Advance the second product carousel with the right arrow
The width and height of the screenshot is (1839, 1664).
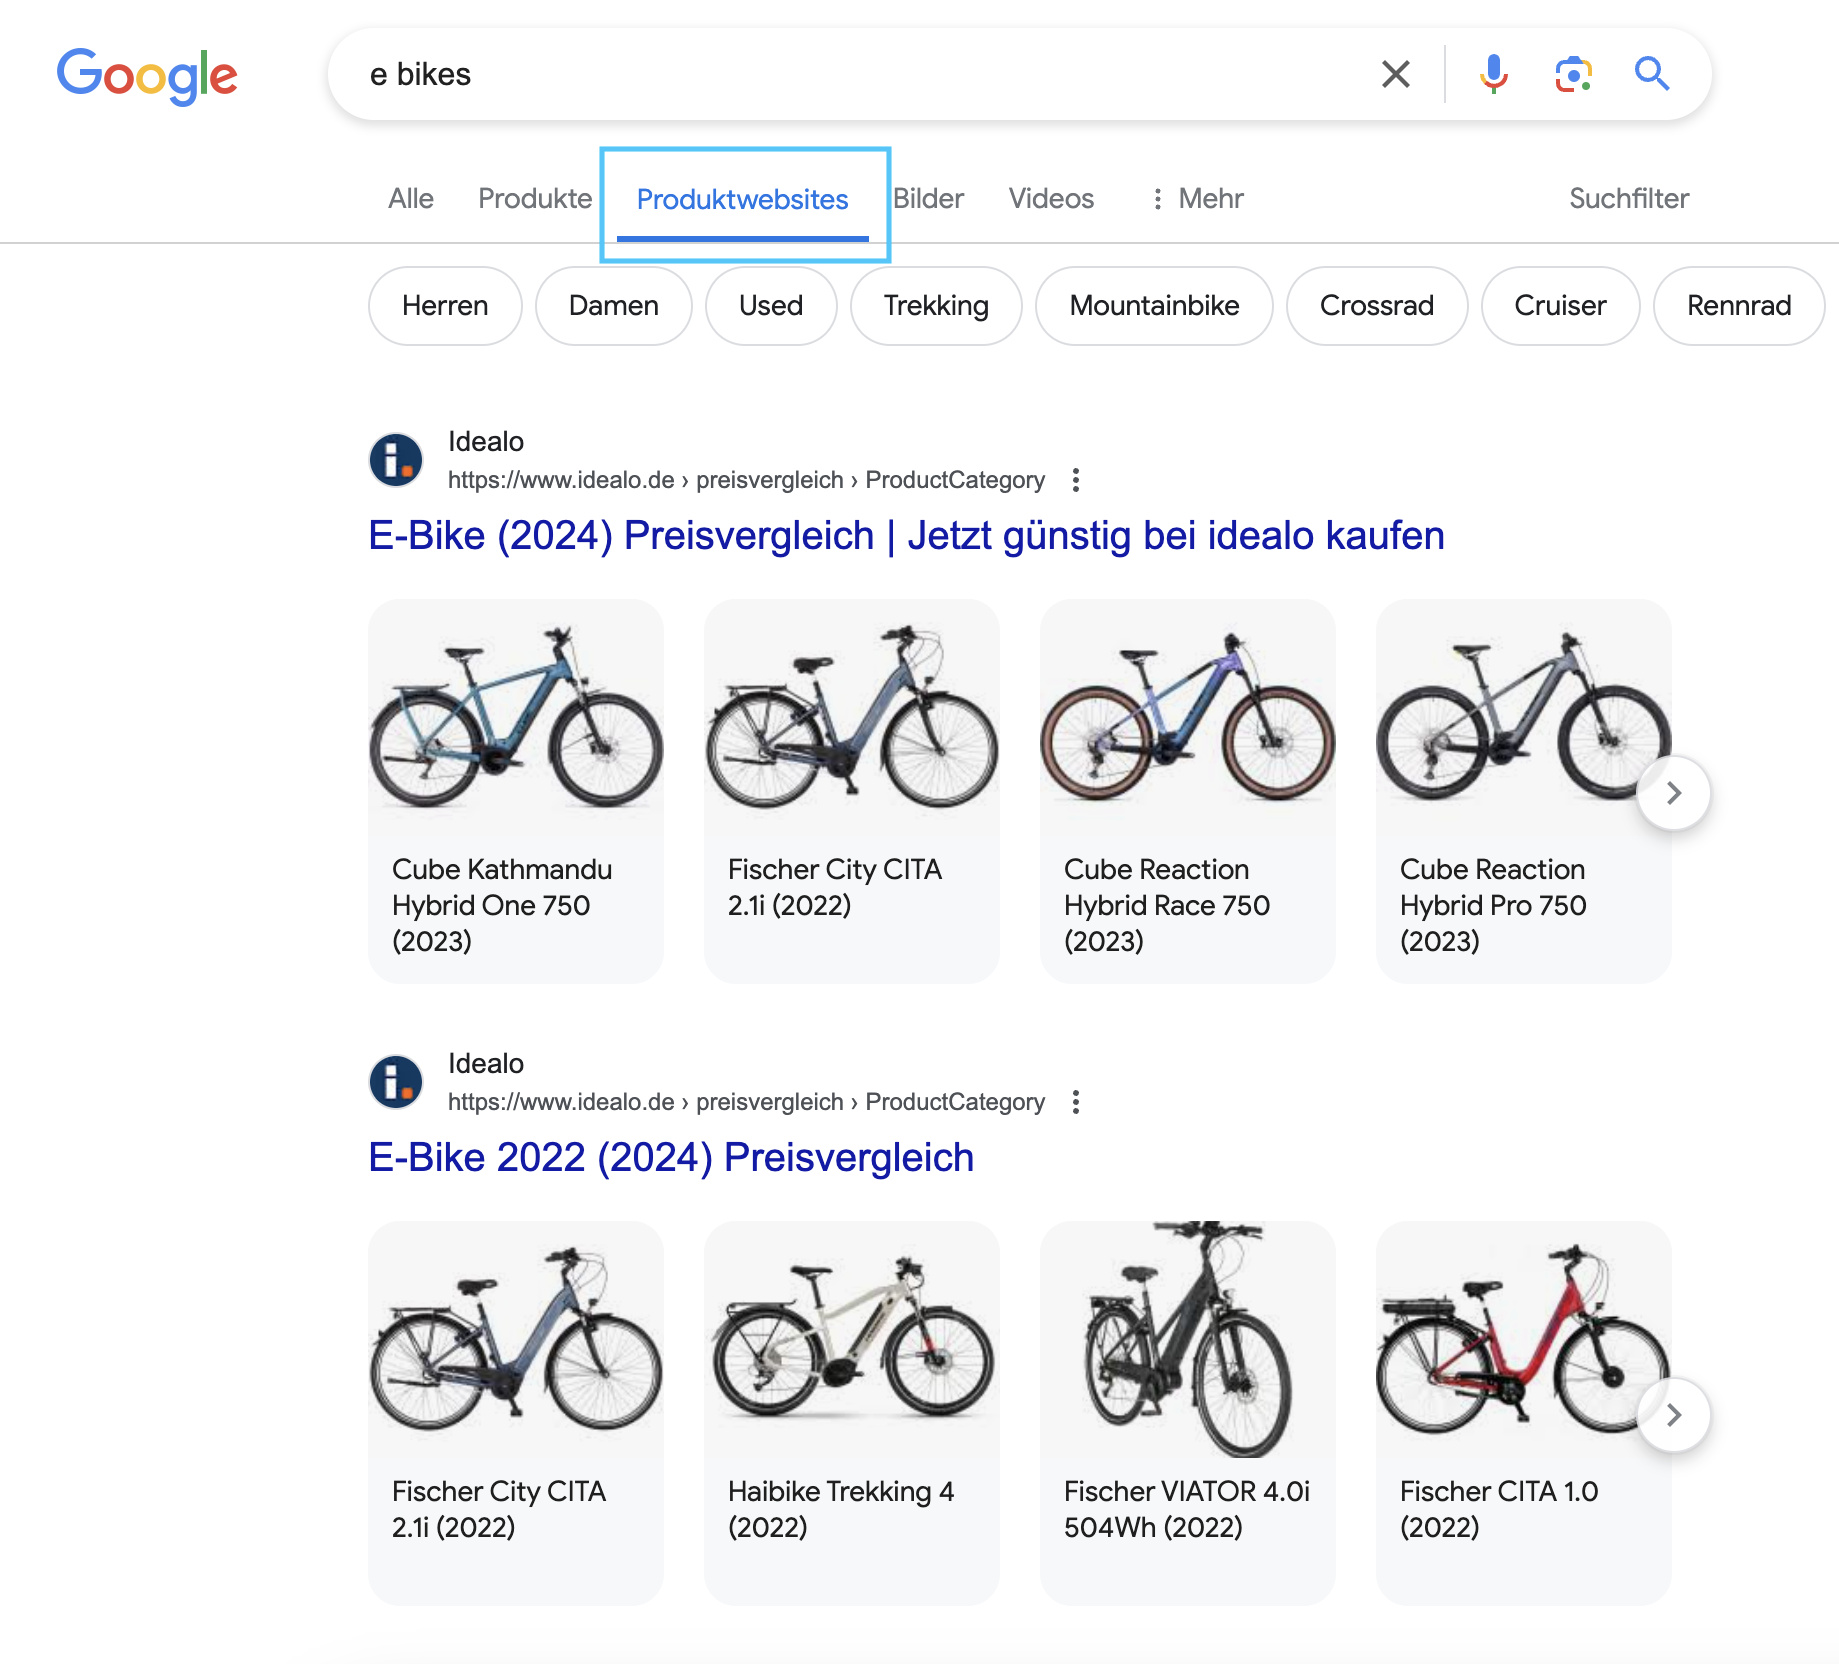[1673, 1415]
